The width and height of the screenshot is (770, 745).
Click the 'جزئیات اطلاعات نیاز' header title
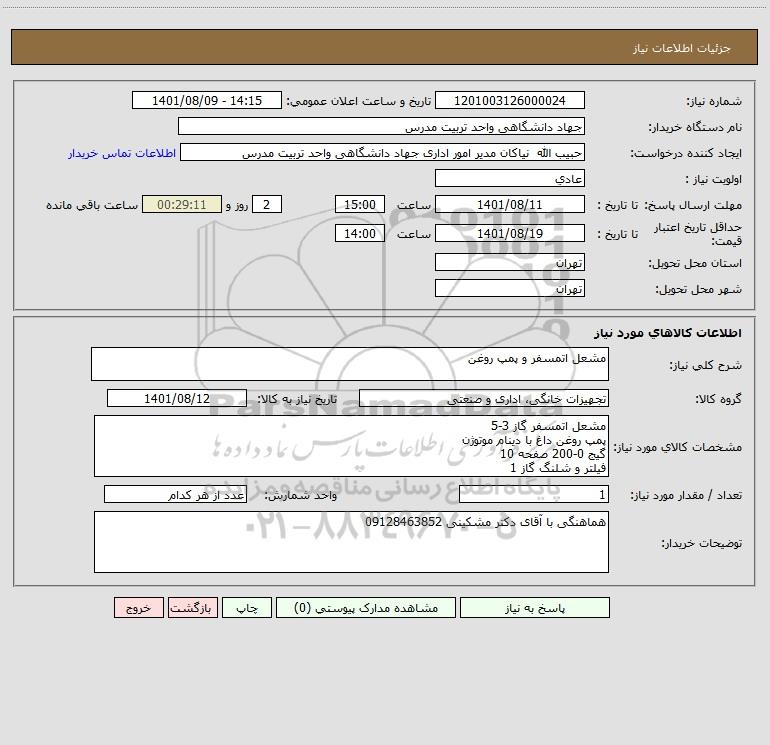pos(682,48)
